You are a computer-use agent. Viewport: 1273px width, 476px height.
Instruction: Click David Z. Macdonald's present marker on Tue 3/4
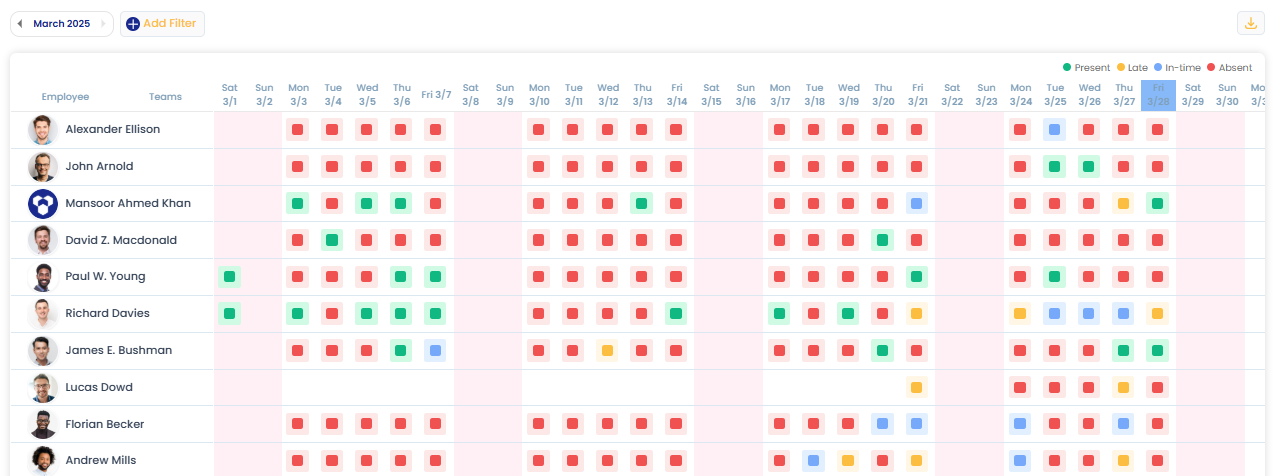333,240
